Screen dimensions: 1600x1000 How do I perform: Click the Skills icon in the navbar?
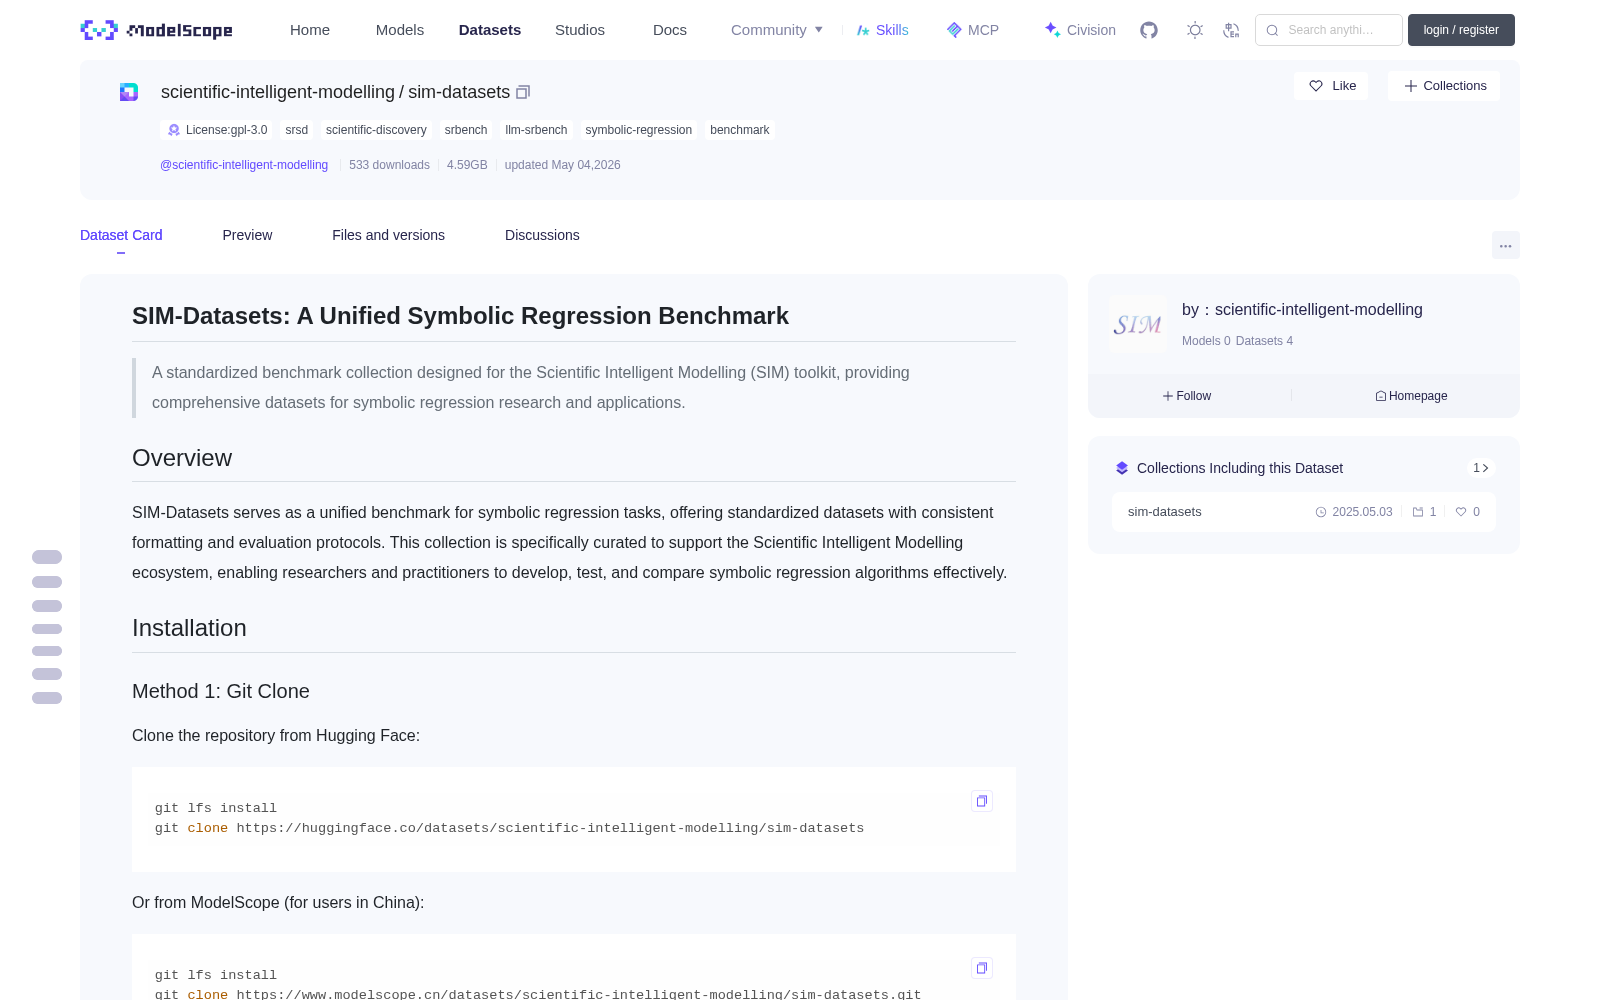[x=863, y=30]
